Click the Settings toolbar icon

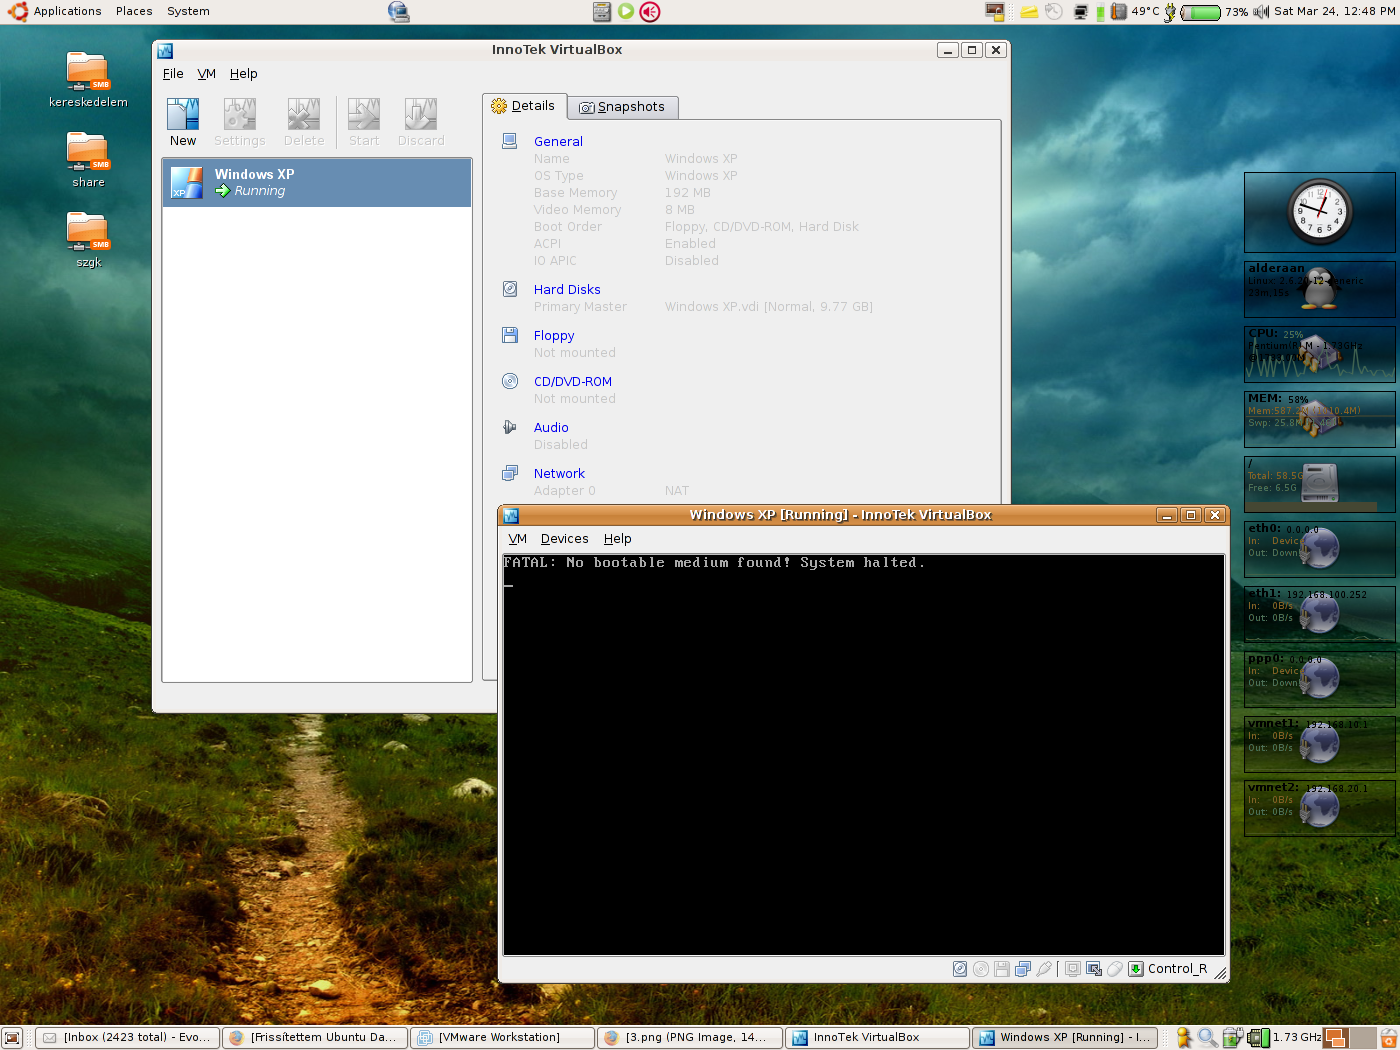[x=240, y=123]
